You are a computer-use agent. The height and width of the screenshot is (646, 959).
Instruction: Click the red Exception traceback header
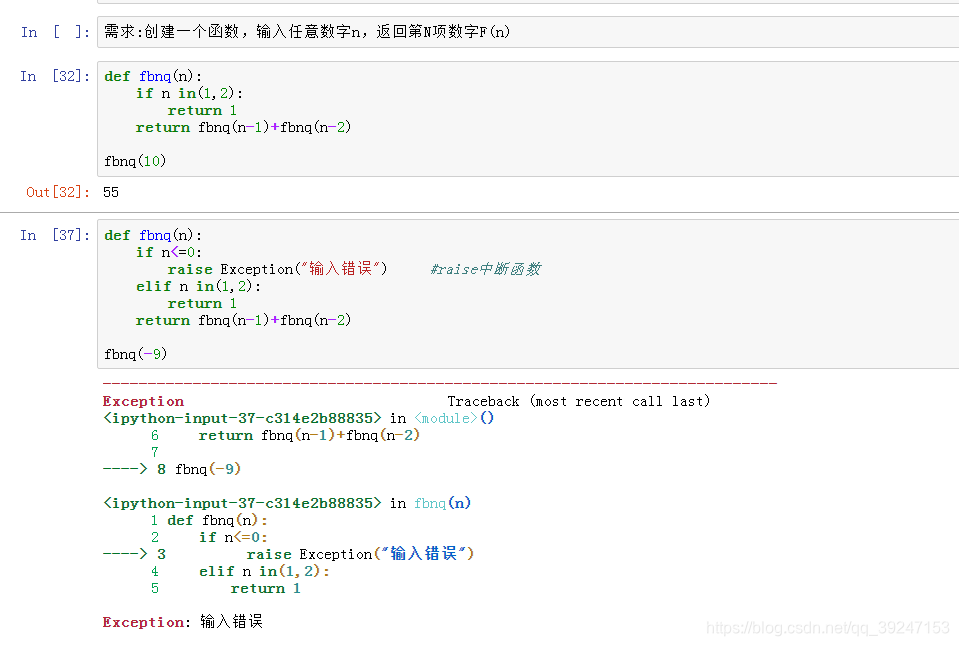143,401
